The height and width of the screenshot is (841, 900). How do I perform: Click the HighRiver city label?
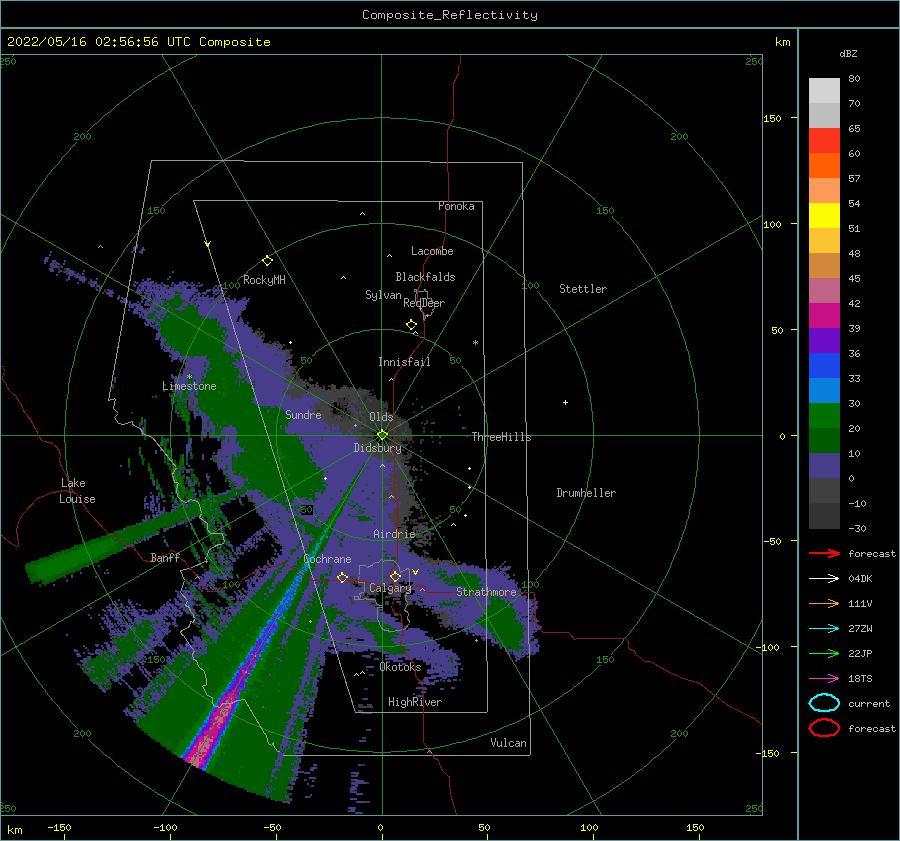(x=415, y=702)
